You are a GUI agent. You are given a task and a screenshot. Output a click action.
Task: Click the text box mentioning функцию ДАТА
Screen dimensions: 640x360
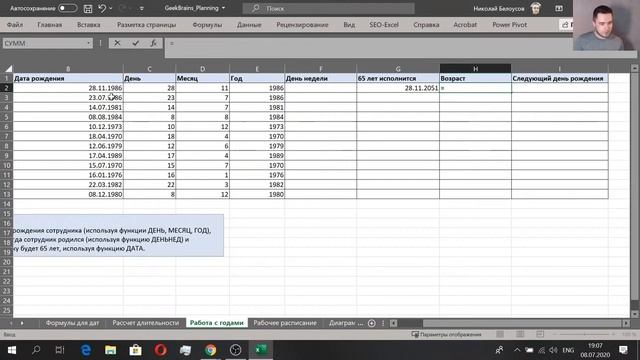[x=118, y=236]
